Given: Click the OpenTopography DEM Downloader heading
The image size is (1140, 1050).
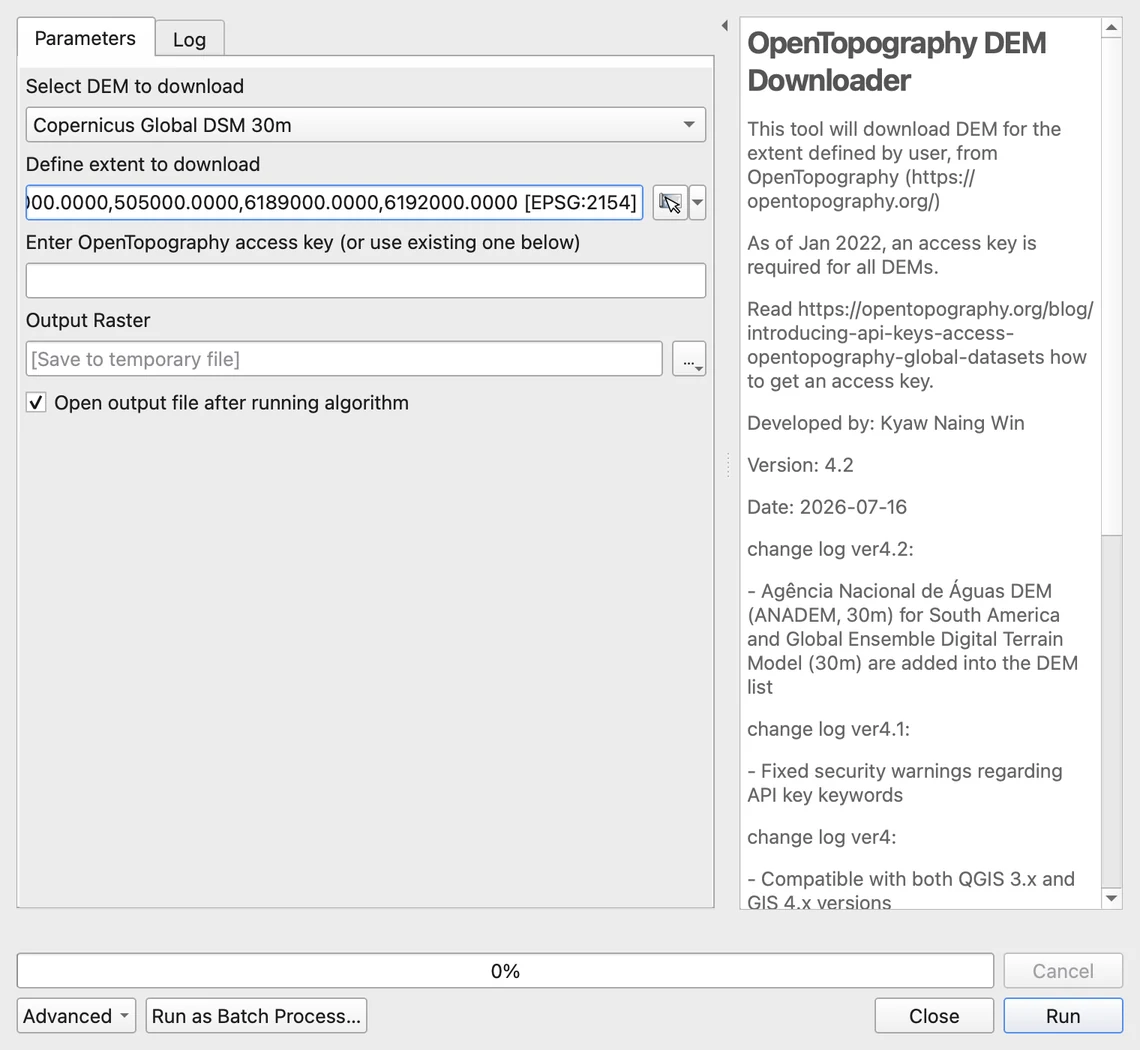Looking at the screenshot, I should click(x=896, y=62).
